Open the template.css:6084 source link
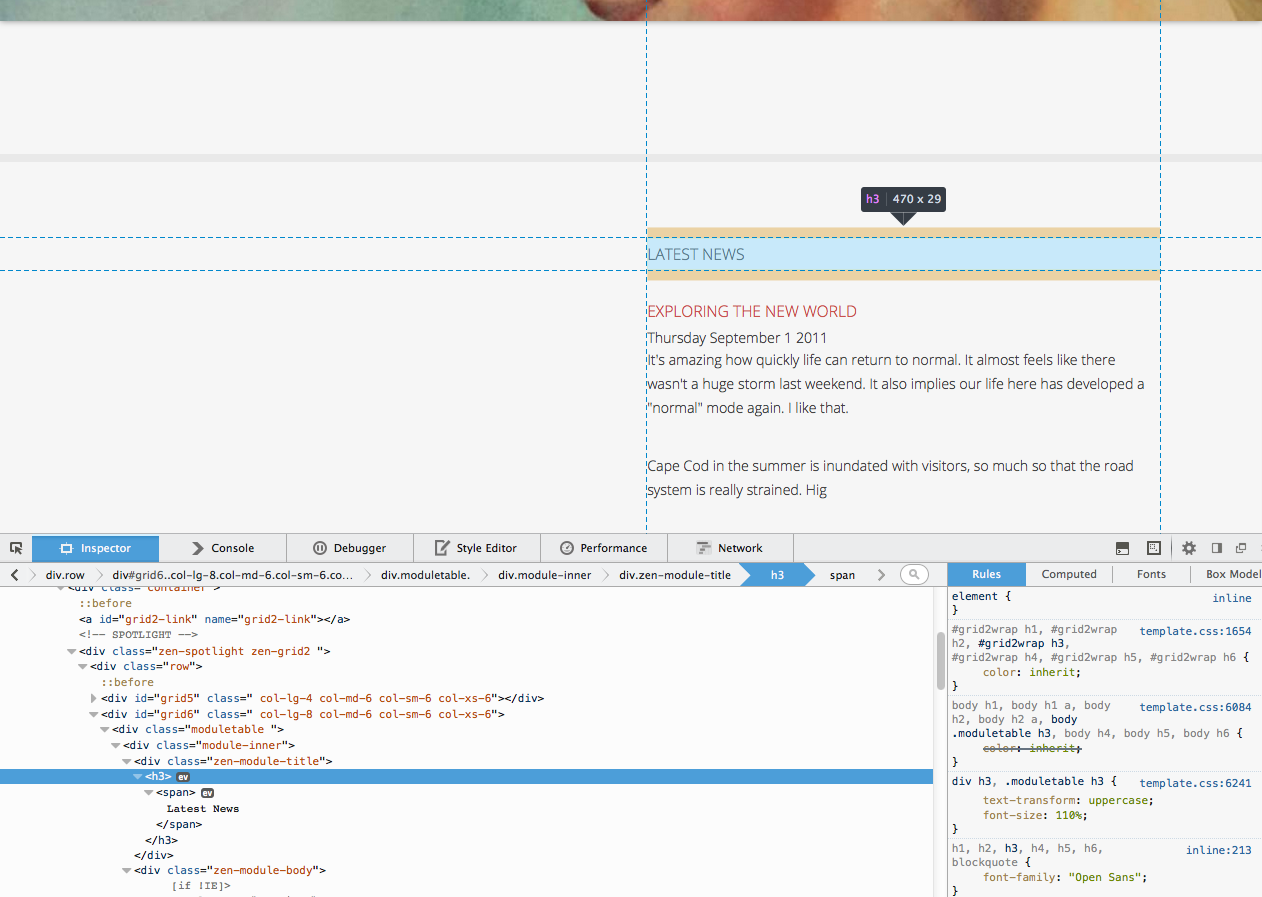1262x897 pixels. [x=1195, y=706]
